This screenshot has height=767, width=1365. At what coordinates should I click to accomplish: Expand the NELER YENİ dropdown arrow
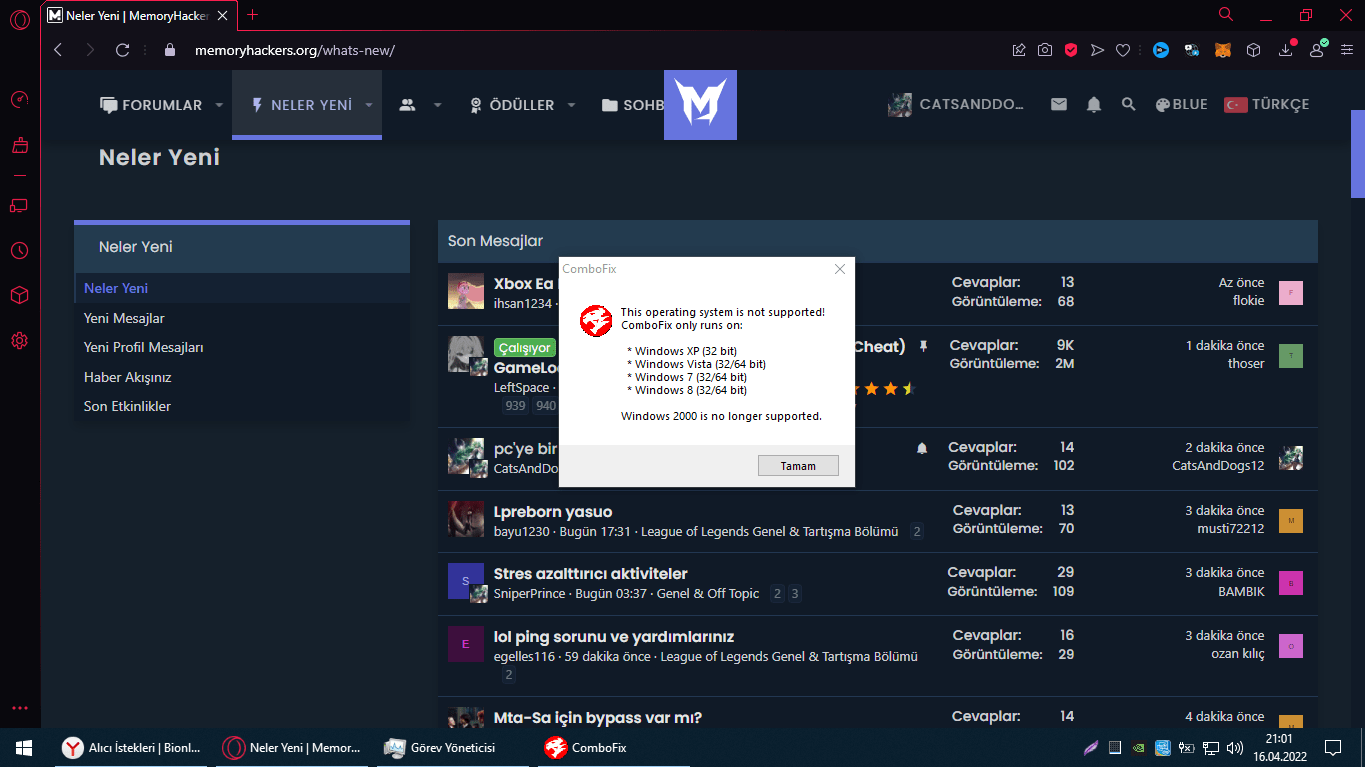point(368,105)
